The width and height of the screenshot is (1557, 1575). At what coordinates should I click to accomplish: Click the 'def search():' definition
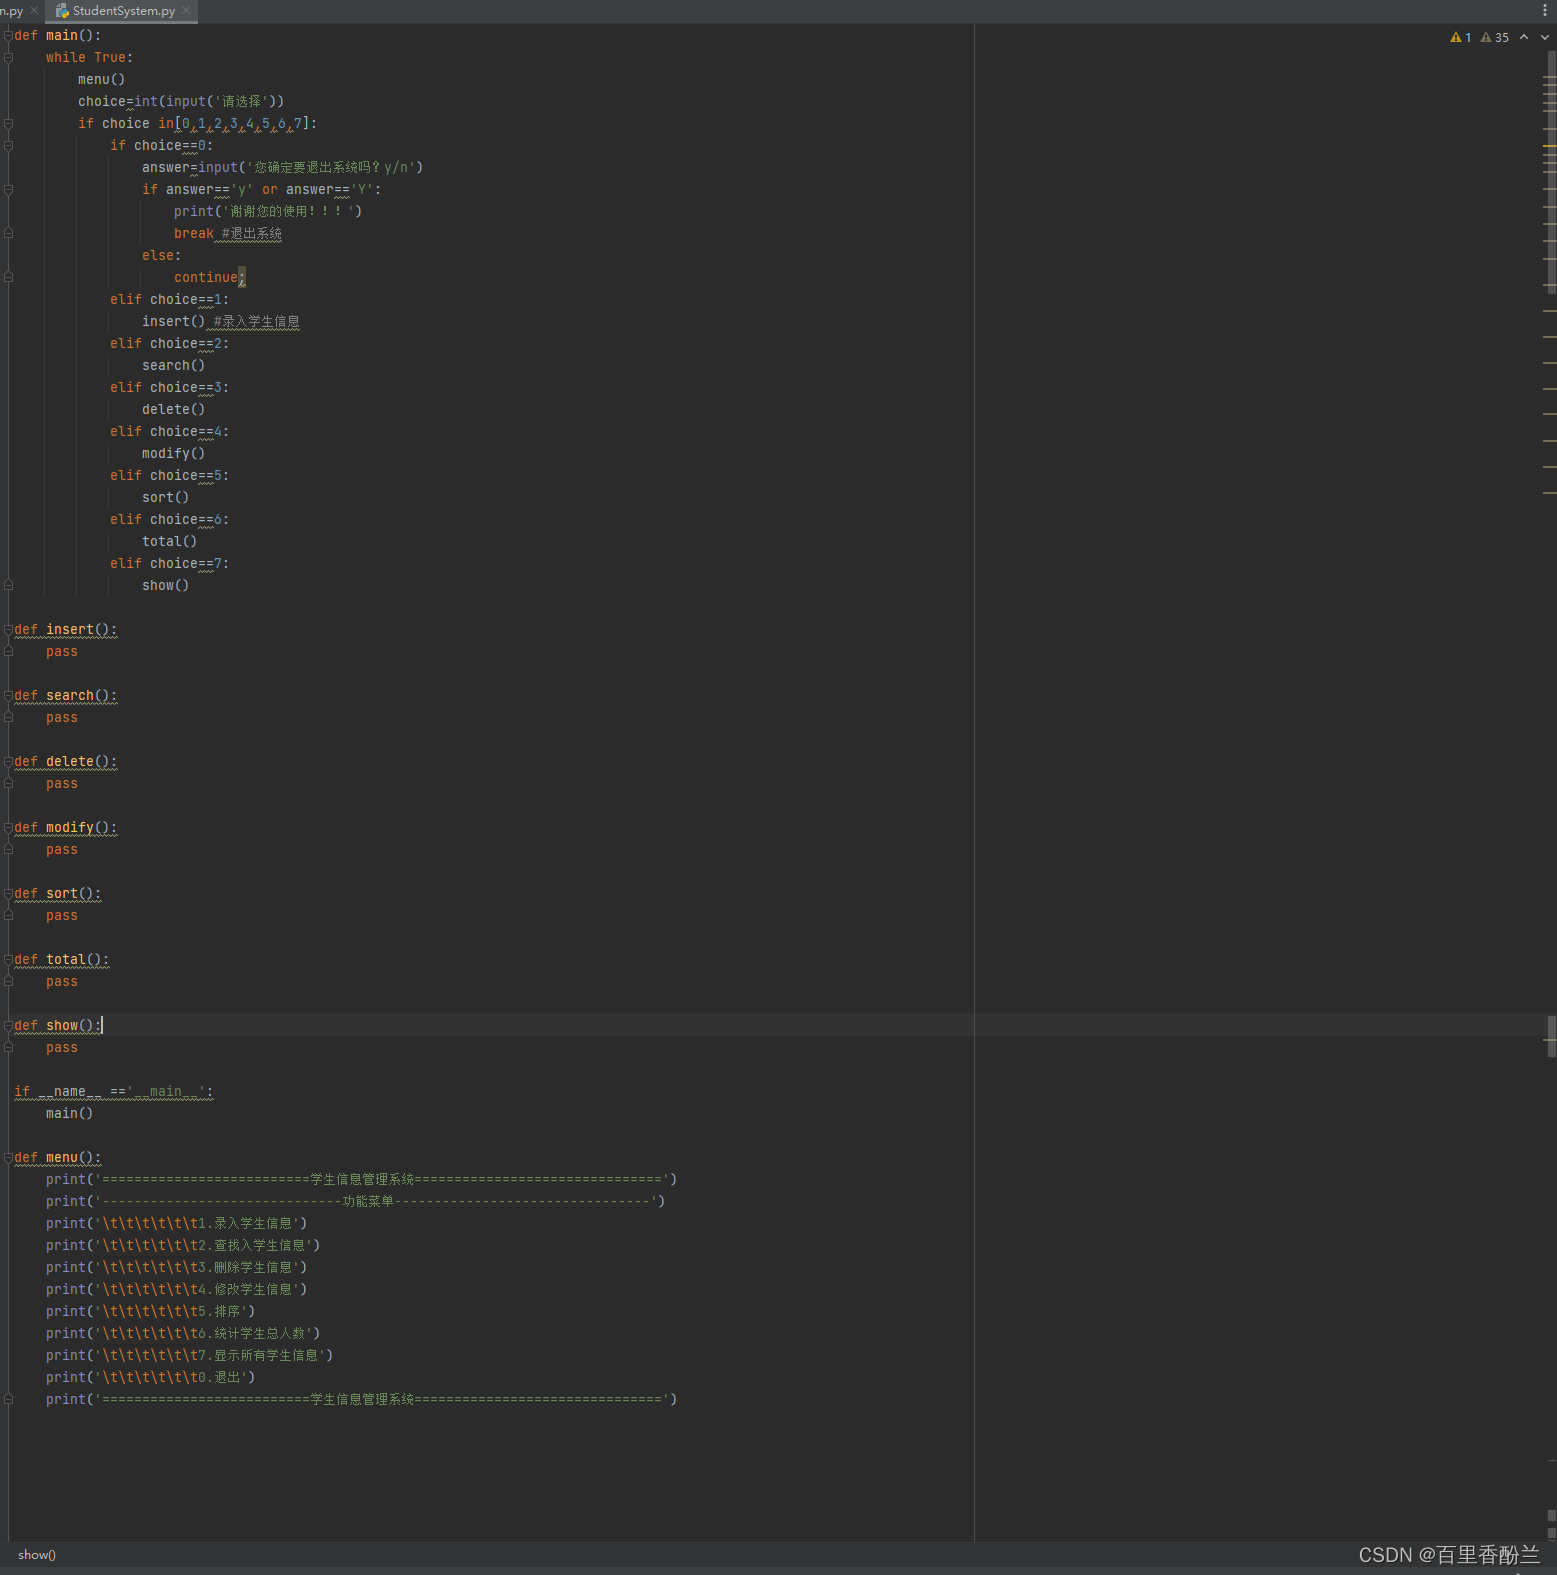point(66,695)
